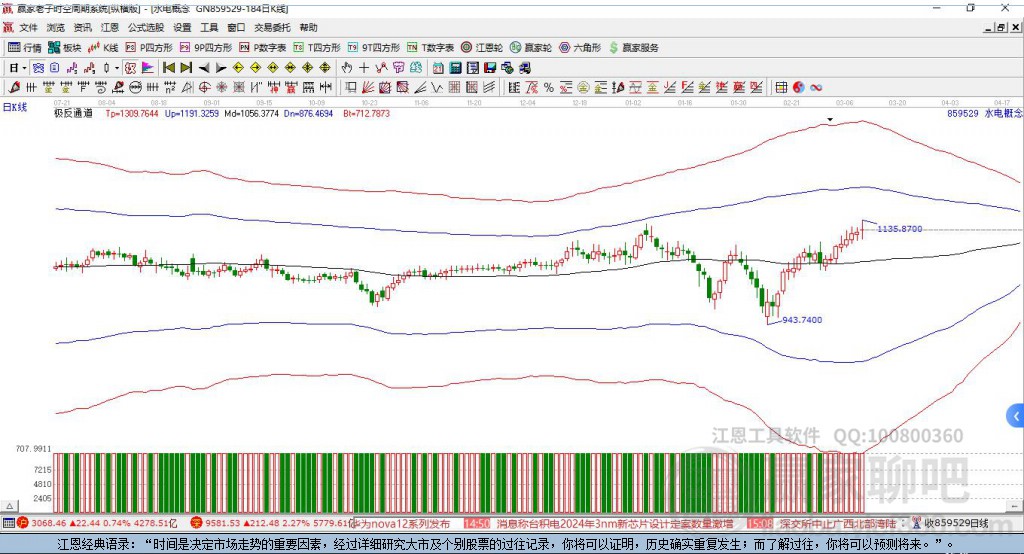The image size is (1024, 554).
Task: Select the circled crosshair target tool
Action: [x=204, y=88]
